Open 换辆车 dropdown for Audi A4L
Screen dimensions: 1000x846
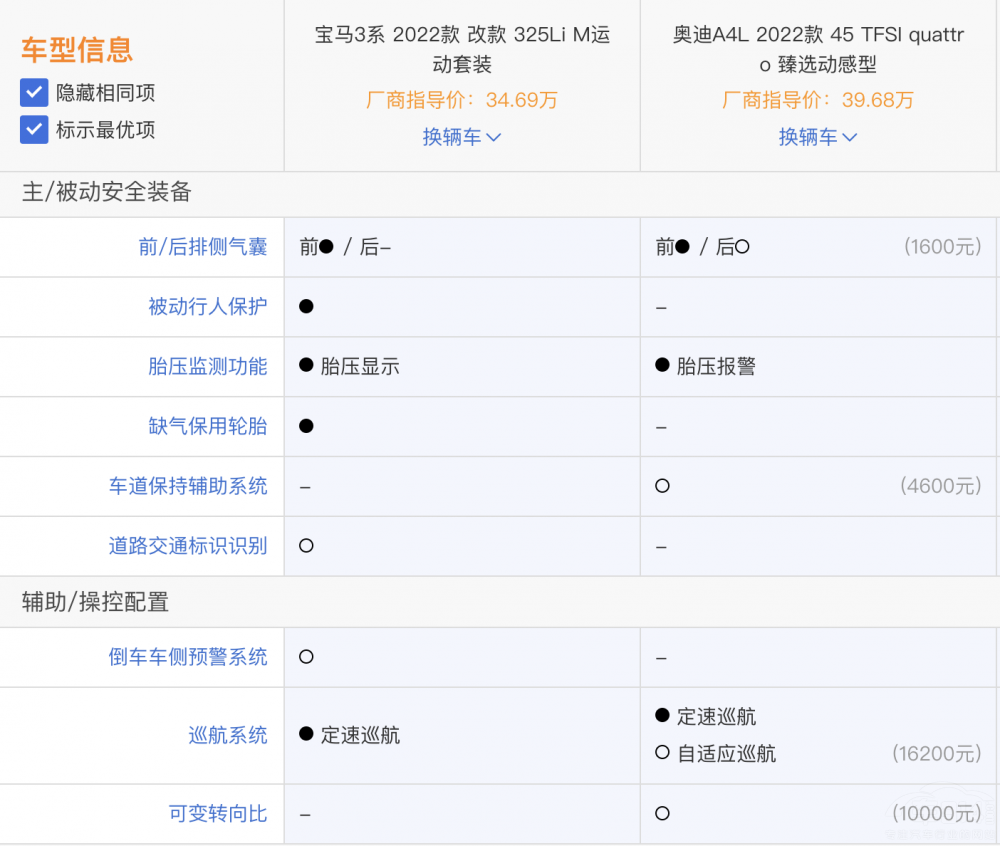(817, 137)
